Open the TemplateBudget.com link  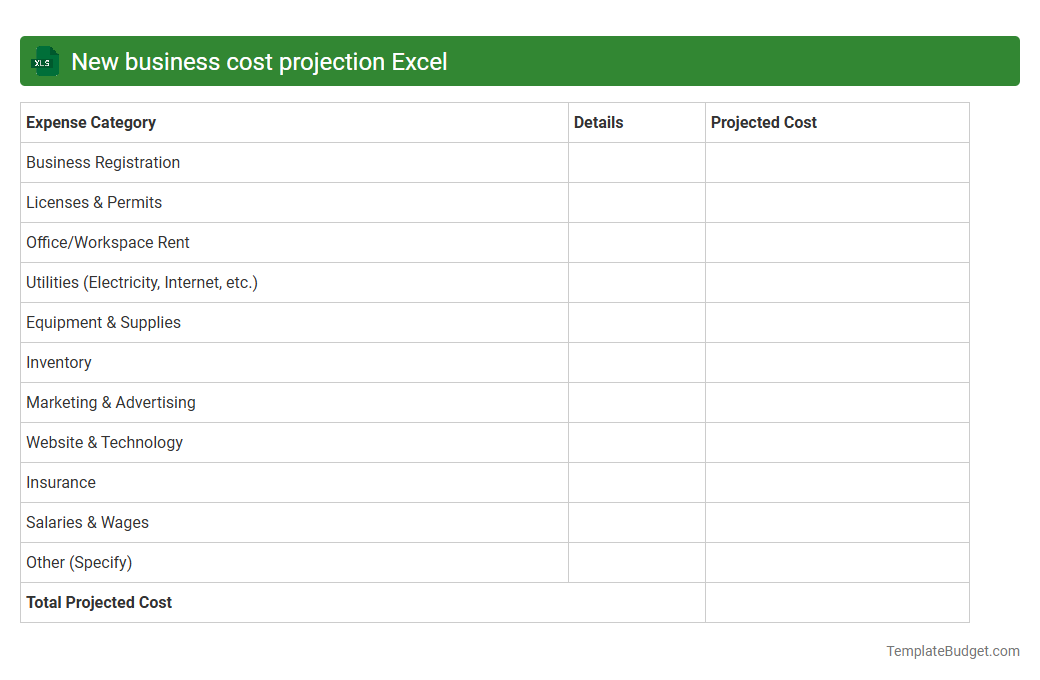[952, 651]
